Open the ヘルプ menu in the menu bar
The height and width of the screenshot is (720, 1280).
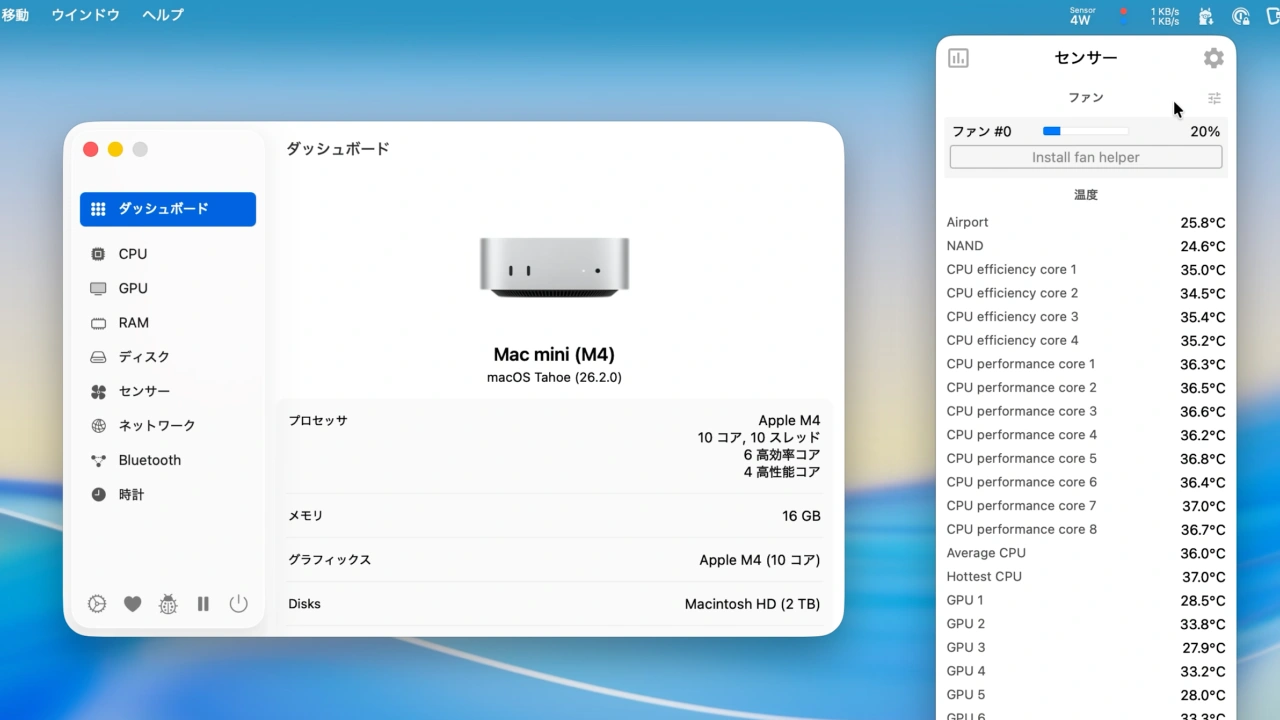point(162,15)
